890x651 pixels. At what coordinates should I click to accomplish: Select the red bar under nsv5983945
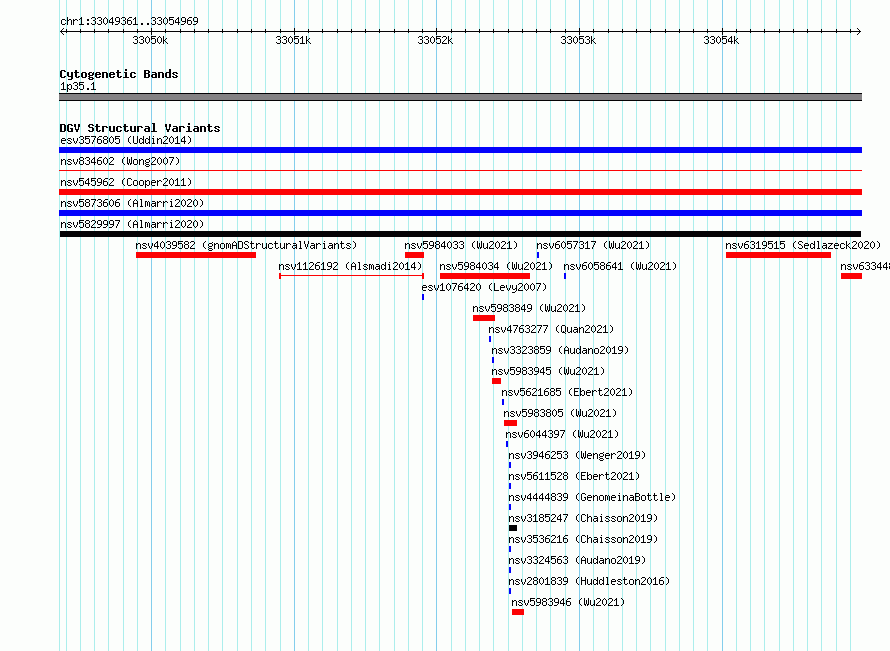tap(497, 381)
